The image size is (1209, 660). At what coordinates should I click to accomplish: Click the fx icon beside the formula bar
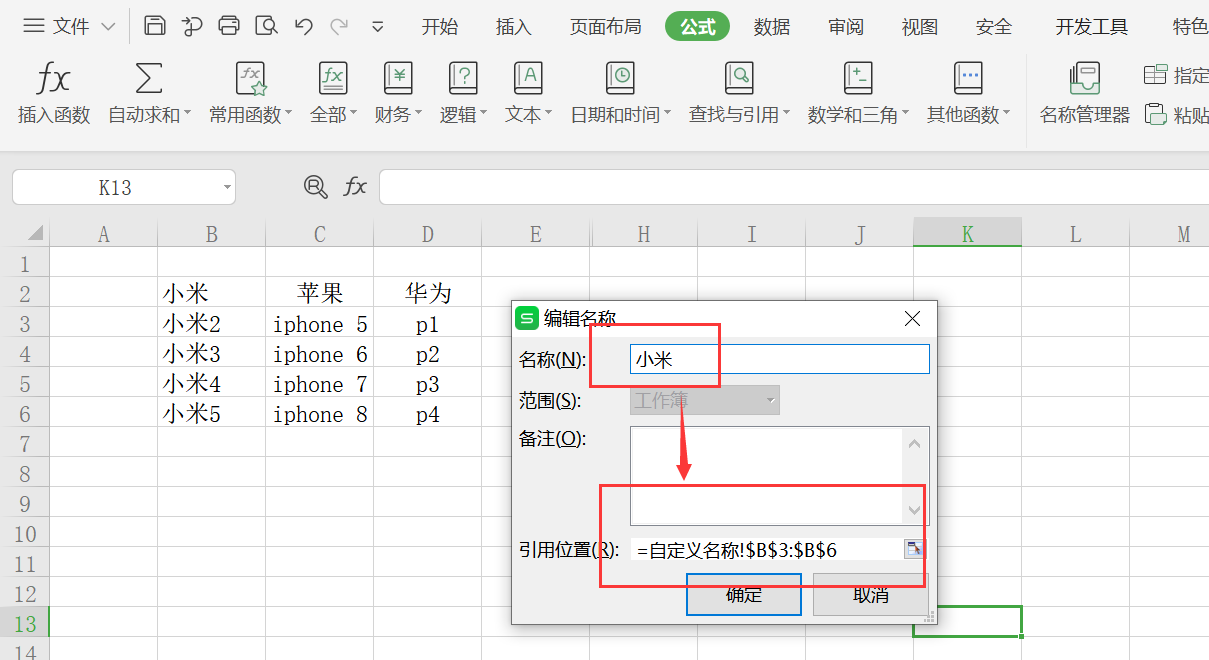(355, 187)
